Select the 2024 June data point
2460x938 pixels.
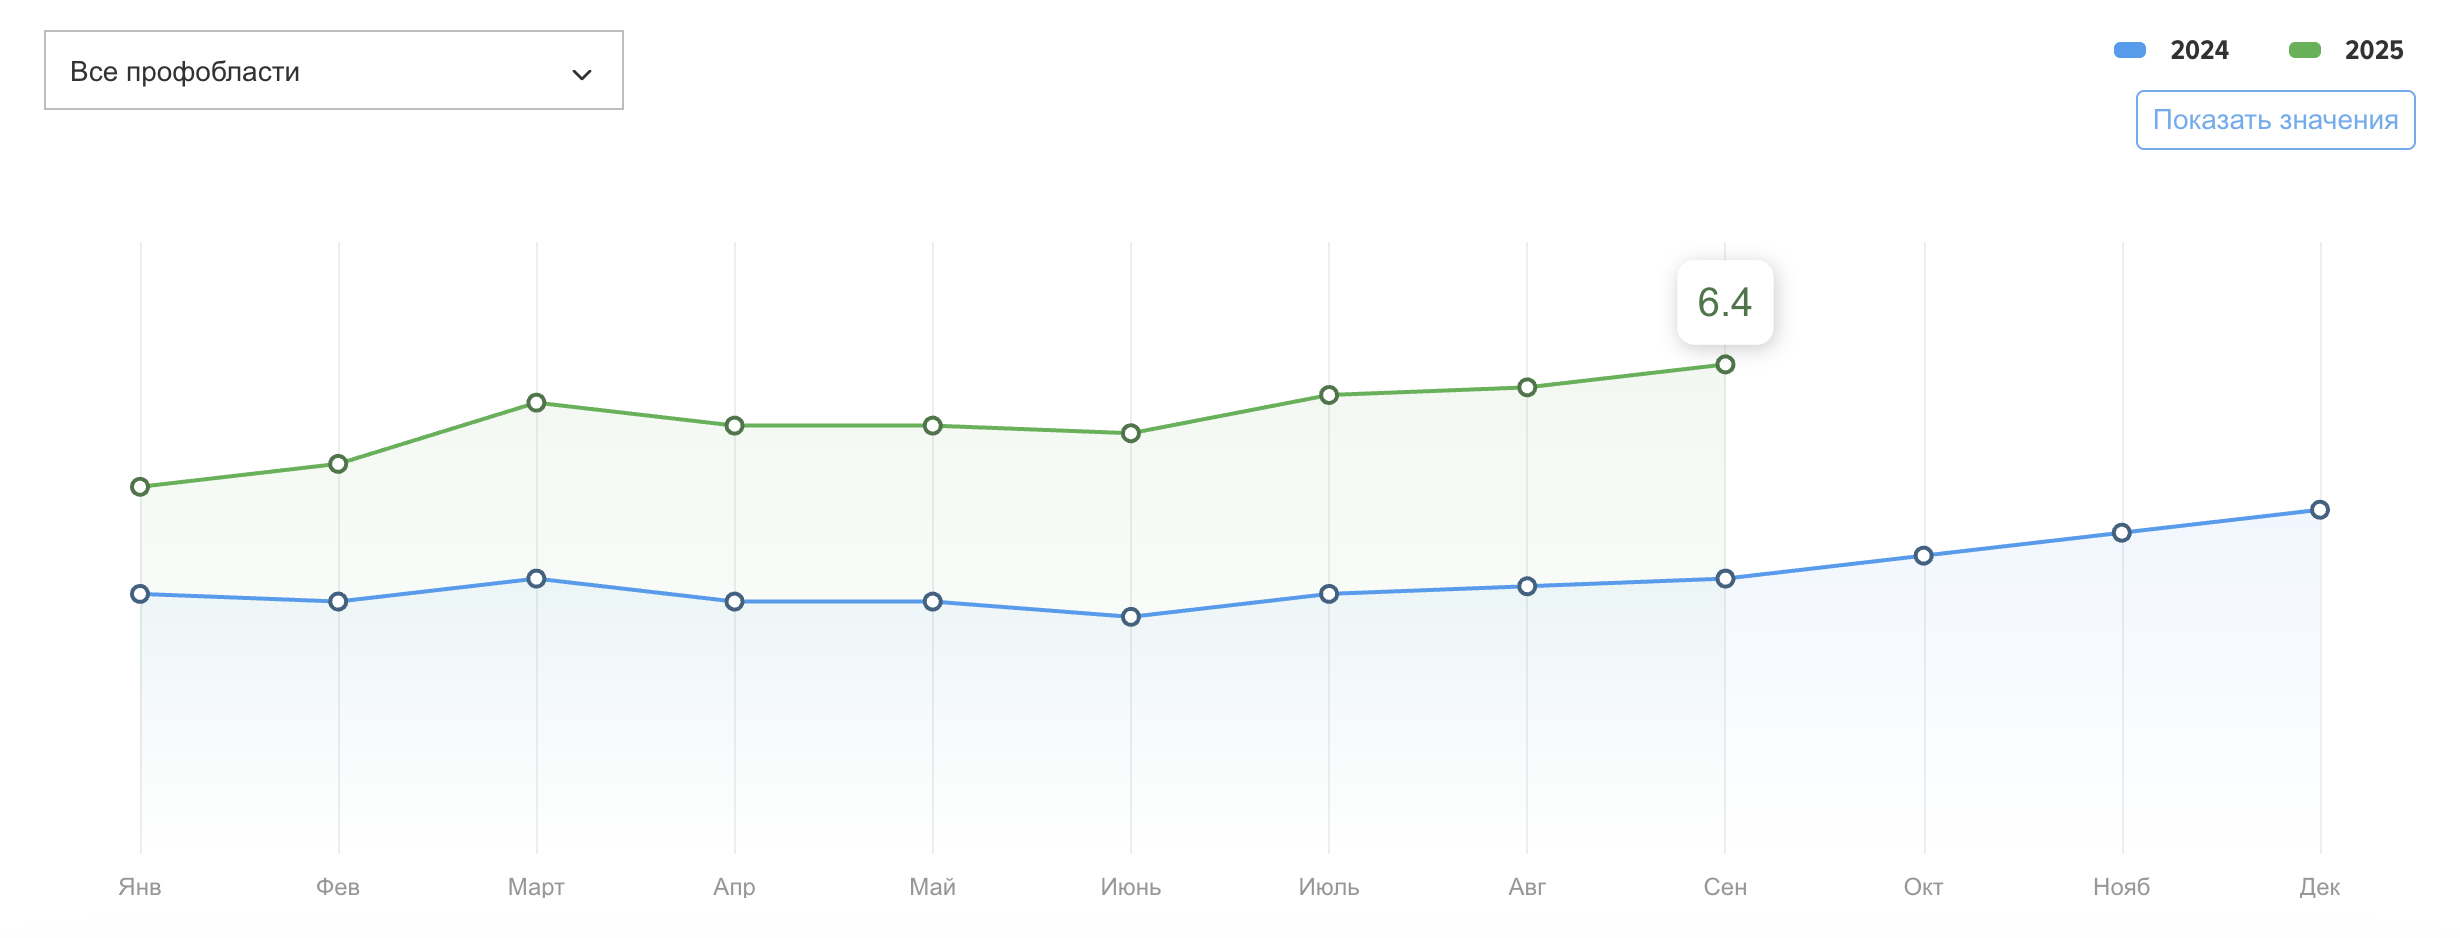point(1131,617)
